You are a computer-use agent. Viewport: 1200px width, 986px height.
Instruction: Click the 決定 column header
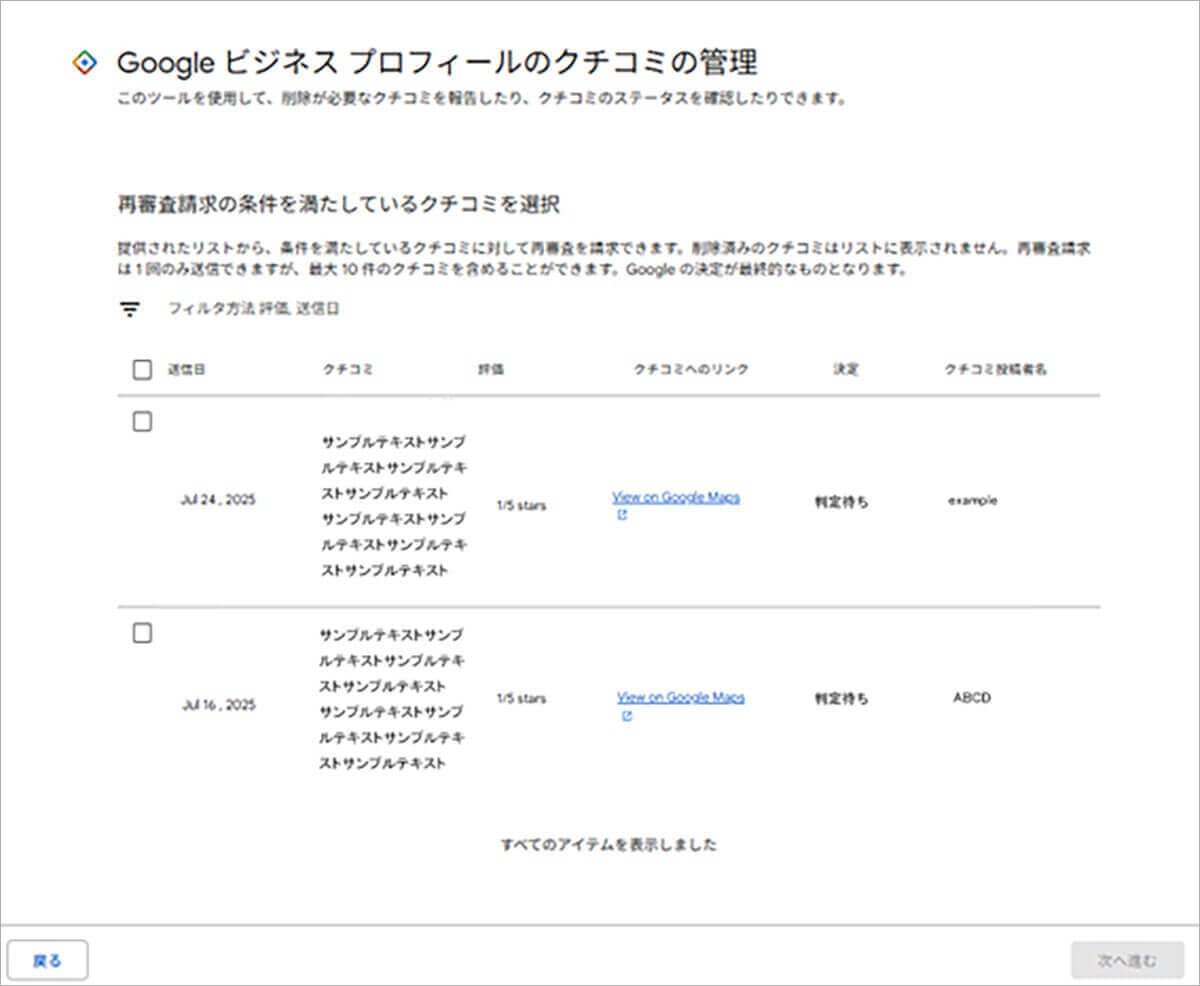tap(845, 370)
